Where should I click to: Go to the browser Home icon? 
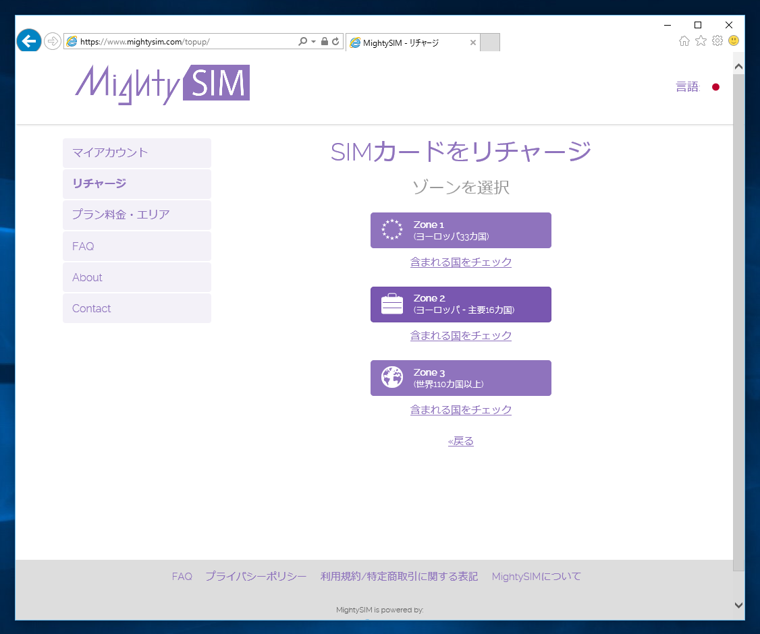point(684,41)
